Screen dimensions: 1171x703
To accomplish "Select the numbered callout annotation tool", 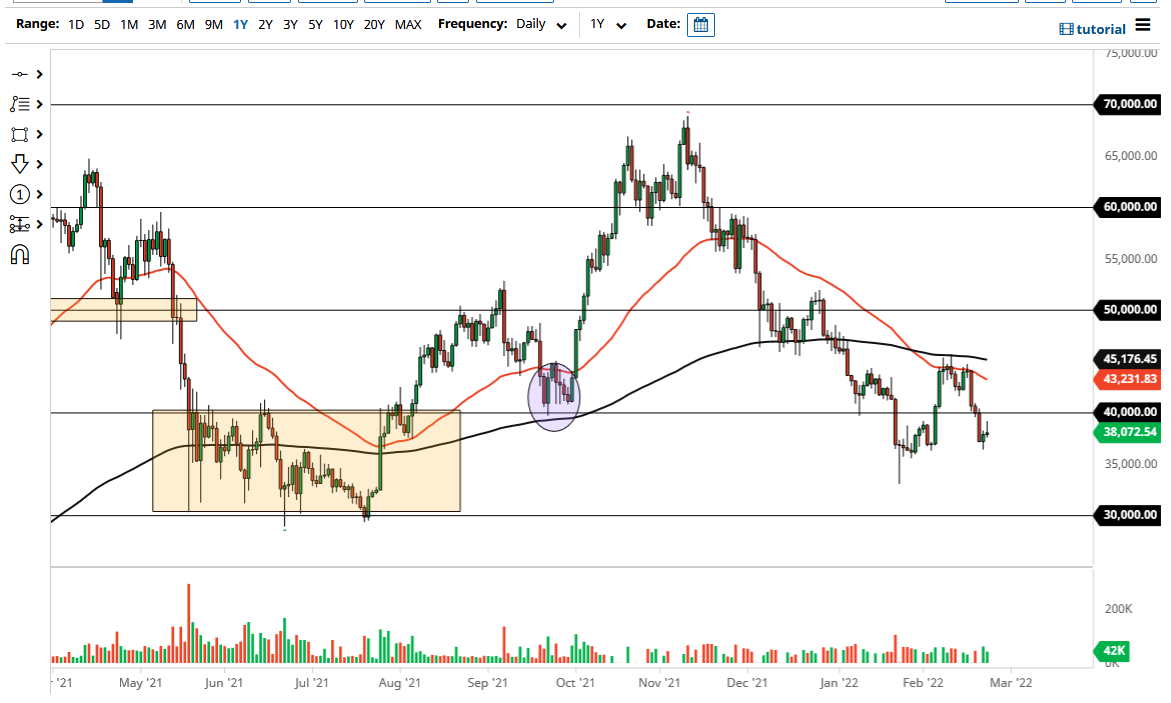I will [20, 194].
